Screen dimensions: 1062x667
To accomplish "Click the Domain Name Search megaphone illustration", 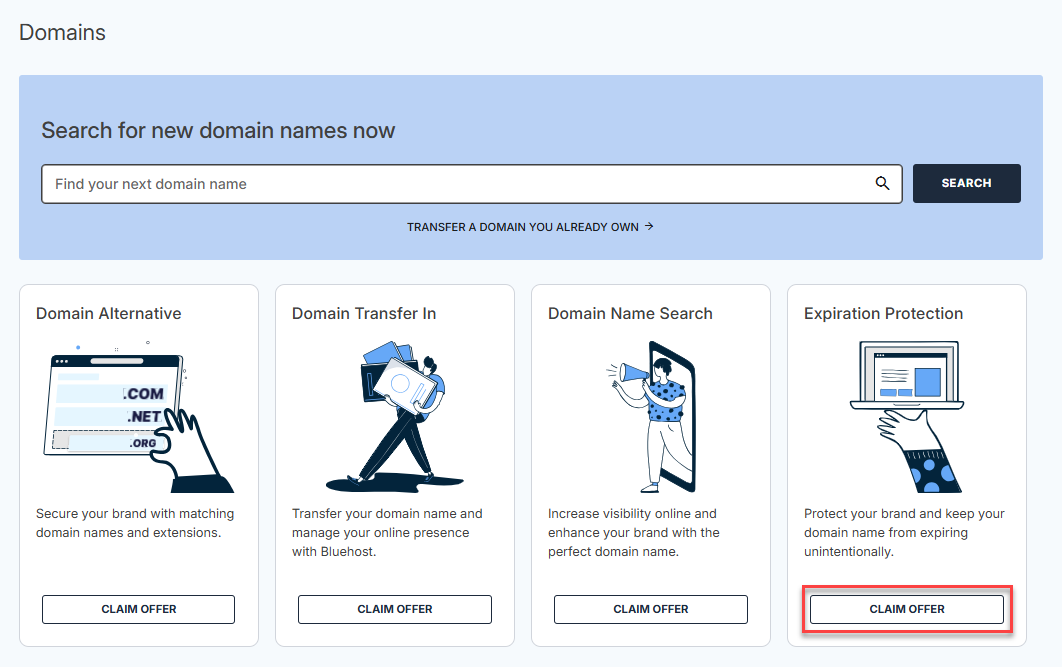I will click(x=650, y=415).
